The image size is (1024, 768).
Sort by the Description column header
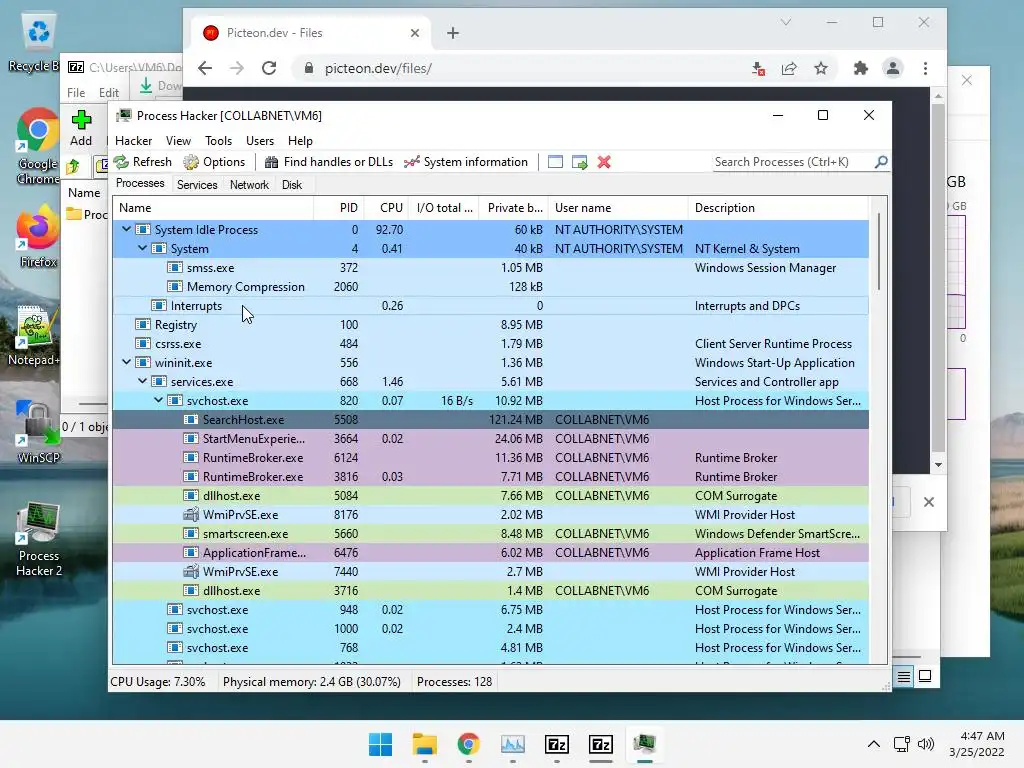coord(778,208)
